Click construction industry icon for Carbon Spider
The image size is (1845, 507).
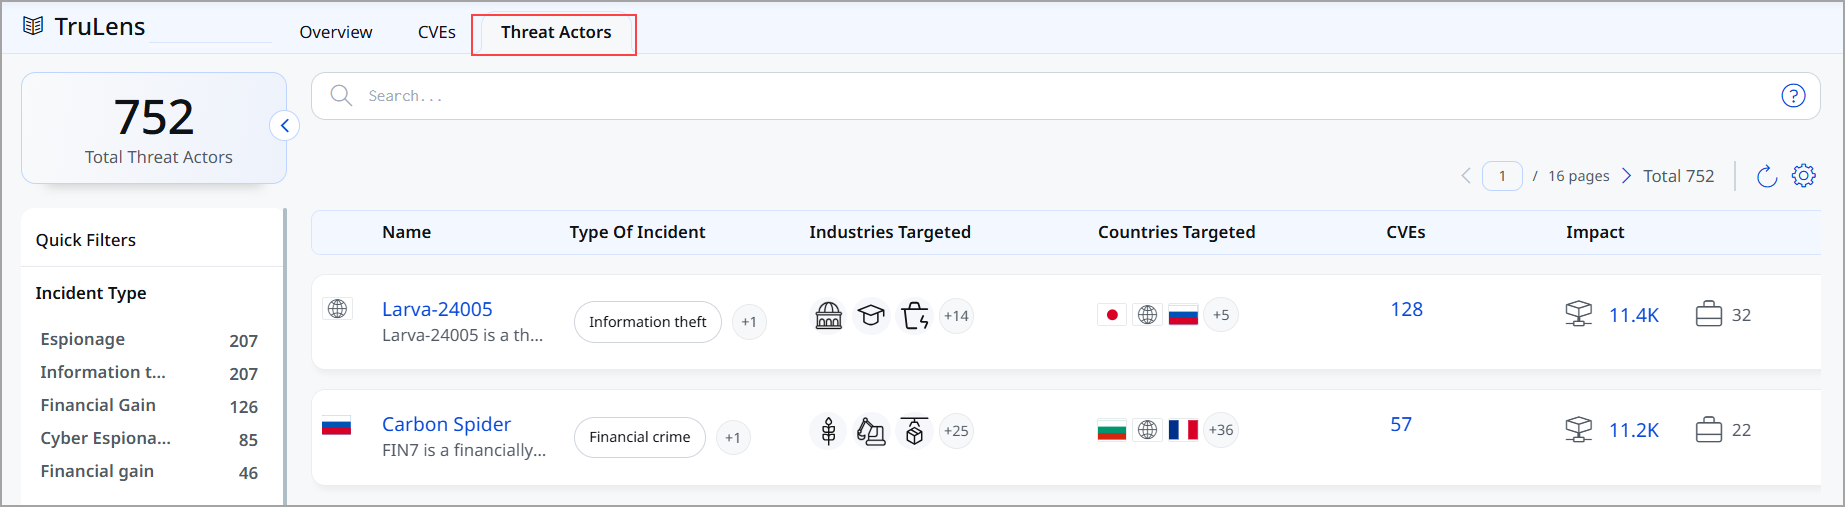click(x=872, y=431)
